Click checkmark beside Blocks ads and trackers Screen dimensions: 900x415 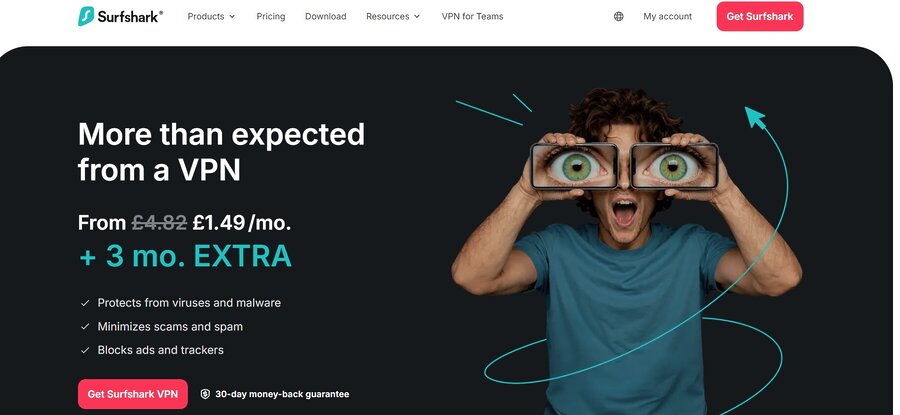(x=85, y=350)
